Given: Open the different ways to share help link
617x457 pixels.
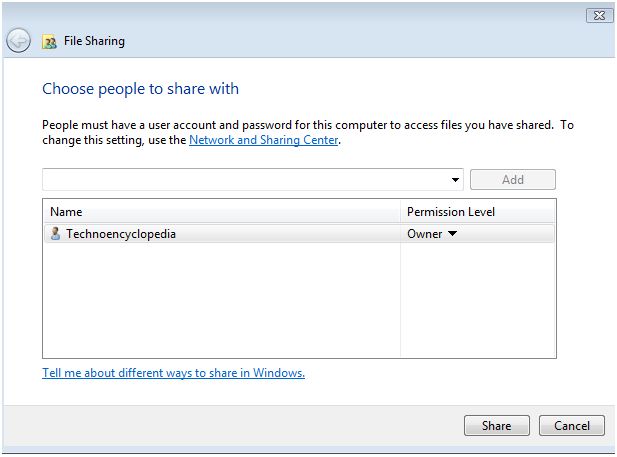Looking at the screenshot, I should pyautogui.click(x=173, y=373).
